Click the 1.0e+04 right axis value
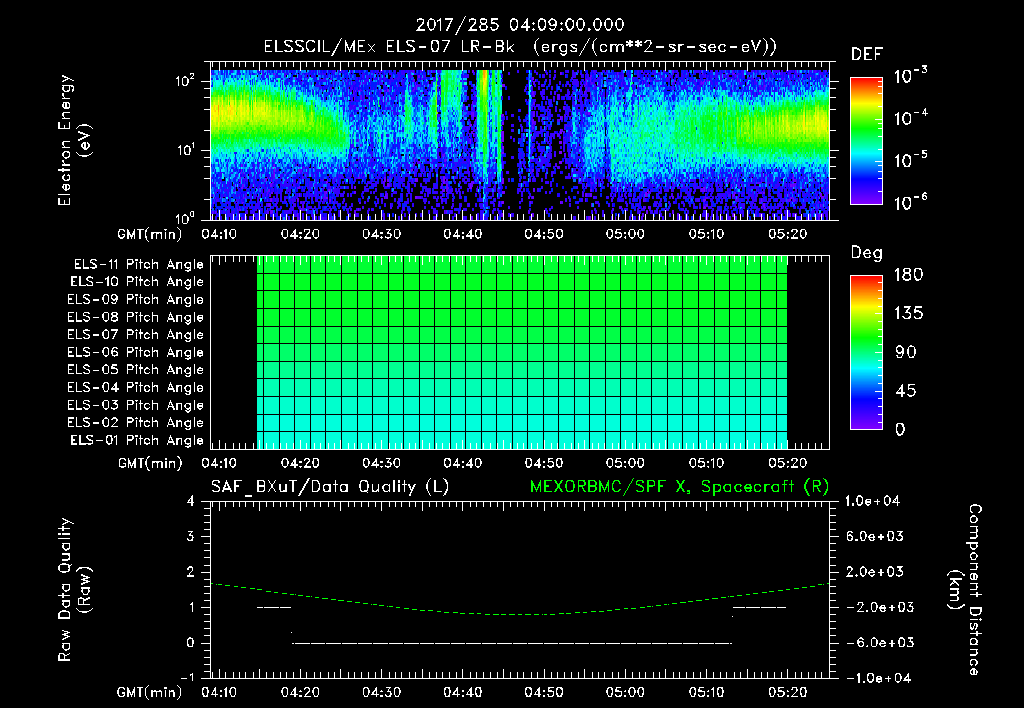Screen dimensions: 1024x708 coord(873,501)
